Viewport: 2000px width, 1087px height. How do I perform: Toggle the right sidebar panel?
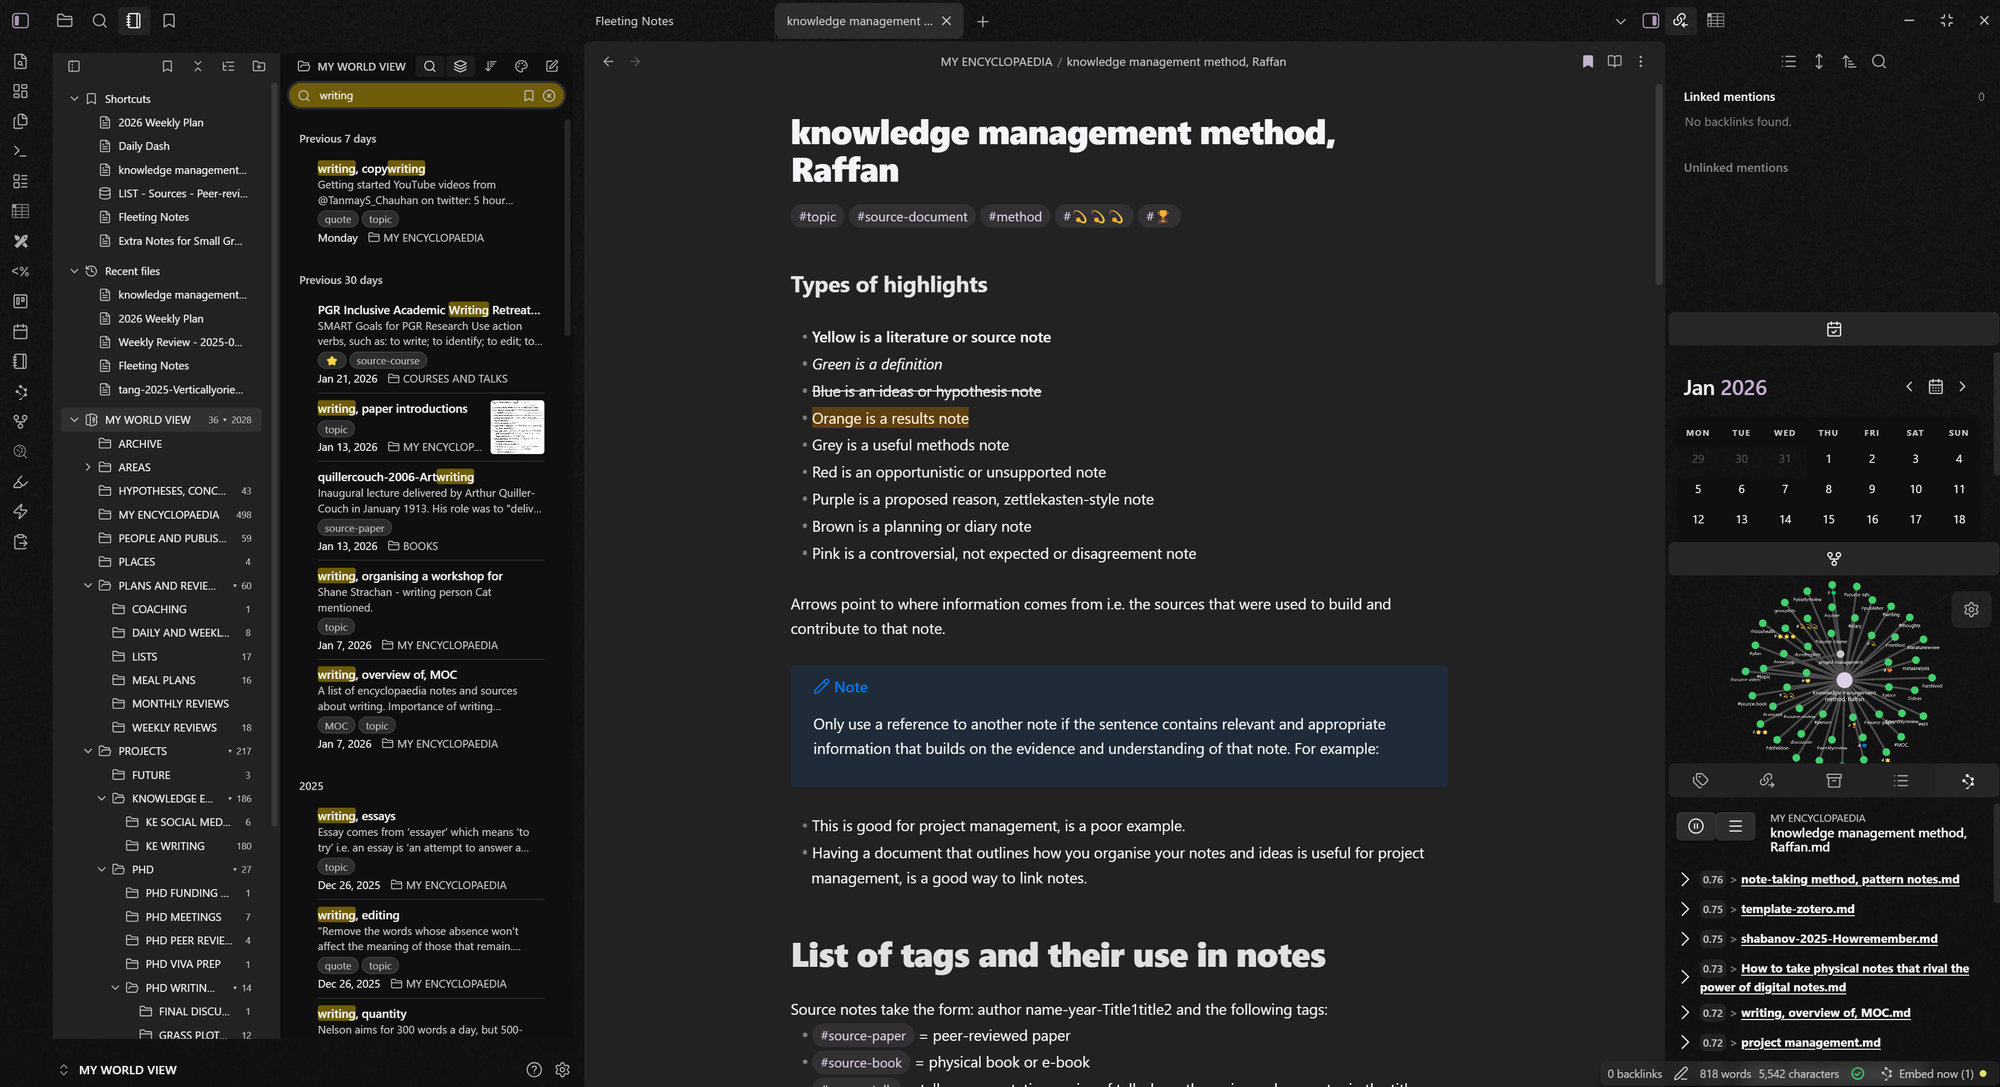[1650, 20]
